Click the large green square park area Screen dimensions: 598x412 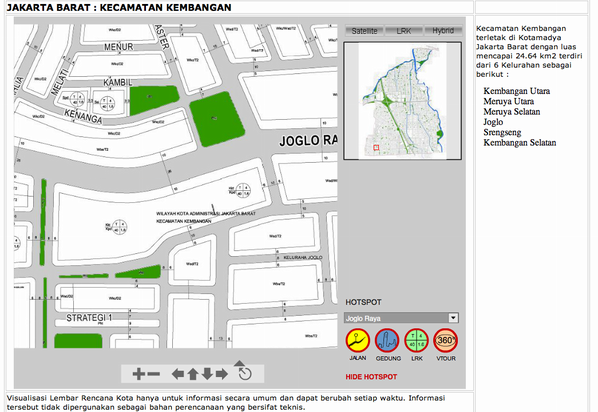(x=217, y=119)
